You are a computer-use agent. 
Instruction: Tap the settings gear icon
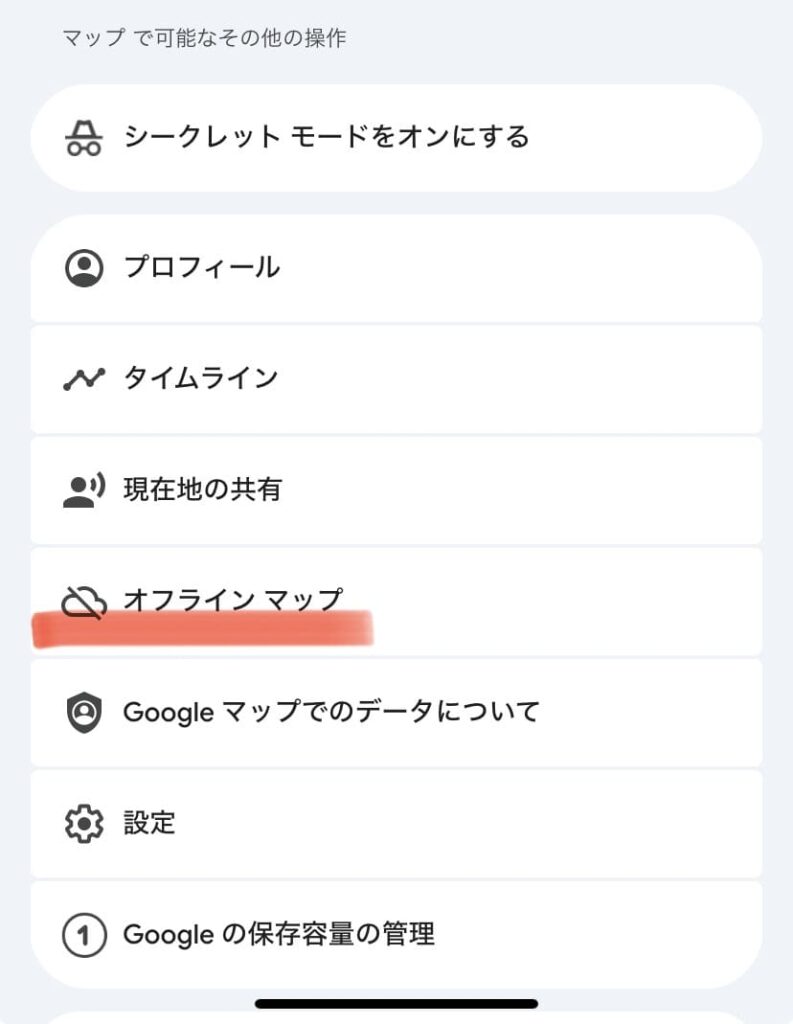coord(84,823)
